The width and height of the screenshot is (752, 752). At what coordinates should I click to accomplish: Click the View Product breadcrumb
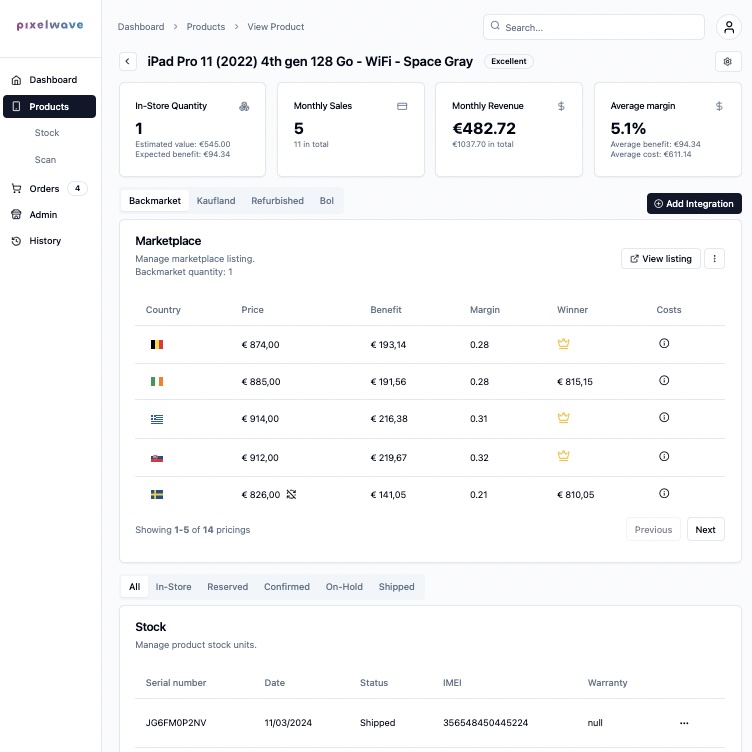point(276,27)
